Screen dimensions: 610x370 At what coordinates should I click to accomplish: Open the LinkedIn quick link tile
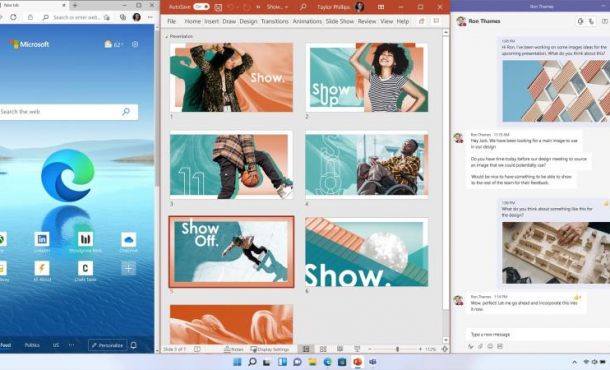(x=42, y=239)
